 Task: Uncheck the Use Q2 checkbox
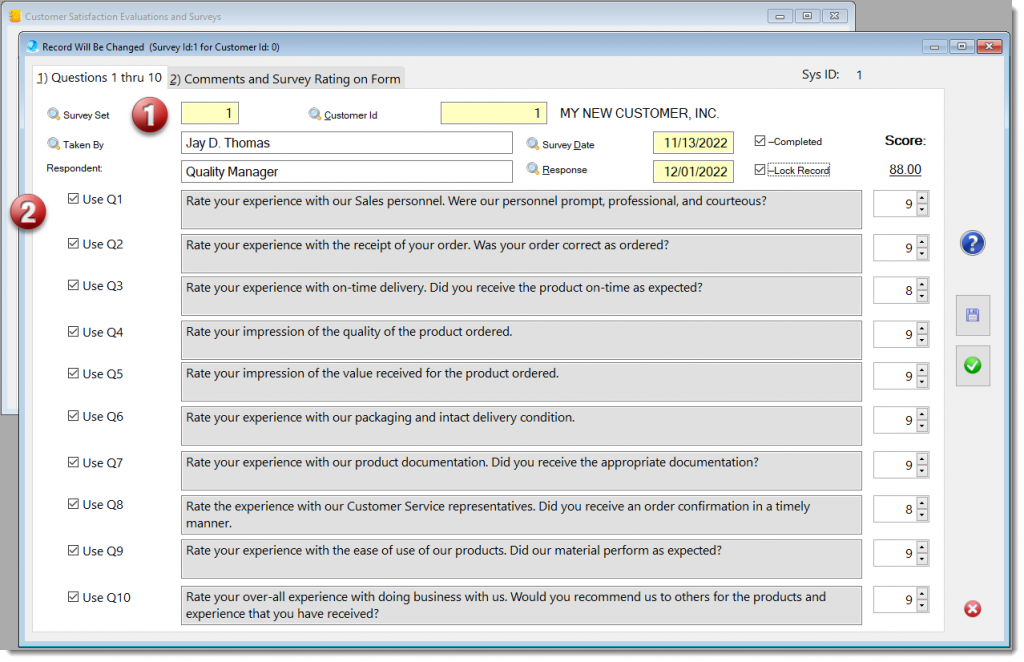pos(73,244)
